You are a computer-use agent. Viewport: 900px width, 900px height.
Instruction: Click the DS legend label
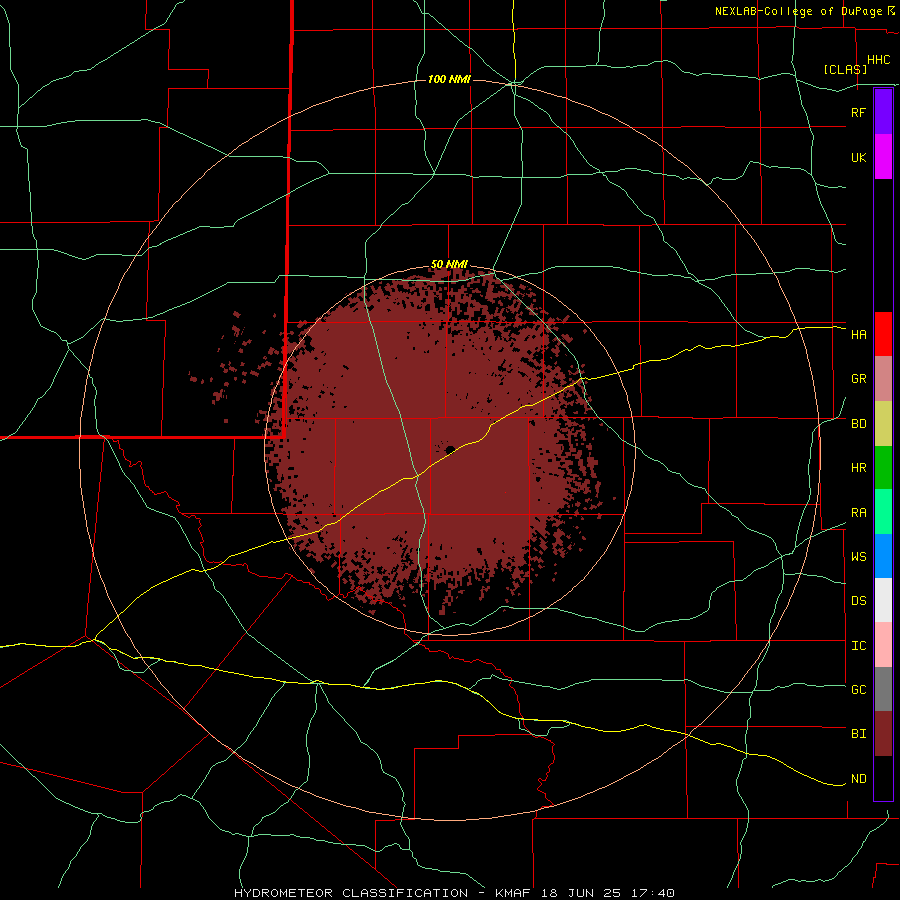coord(858,601)
